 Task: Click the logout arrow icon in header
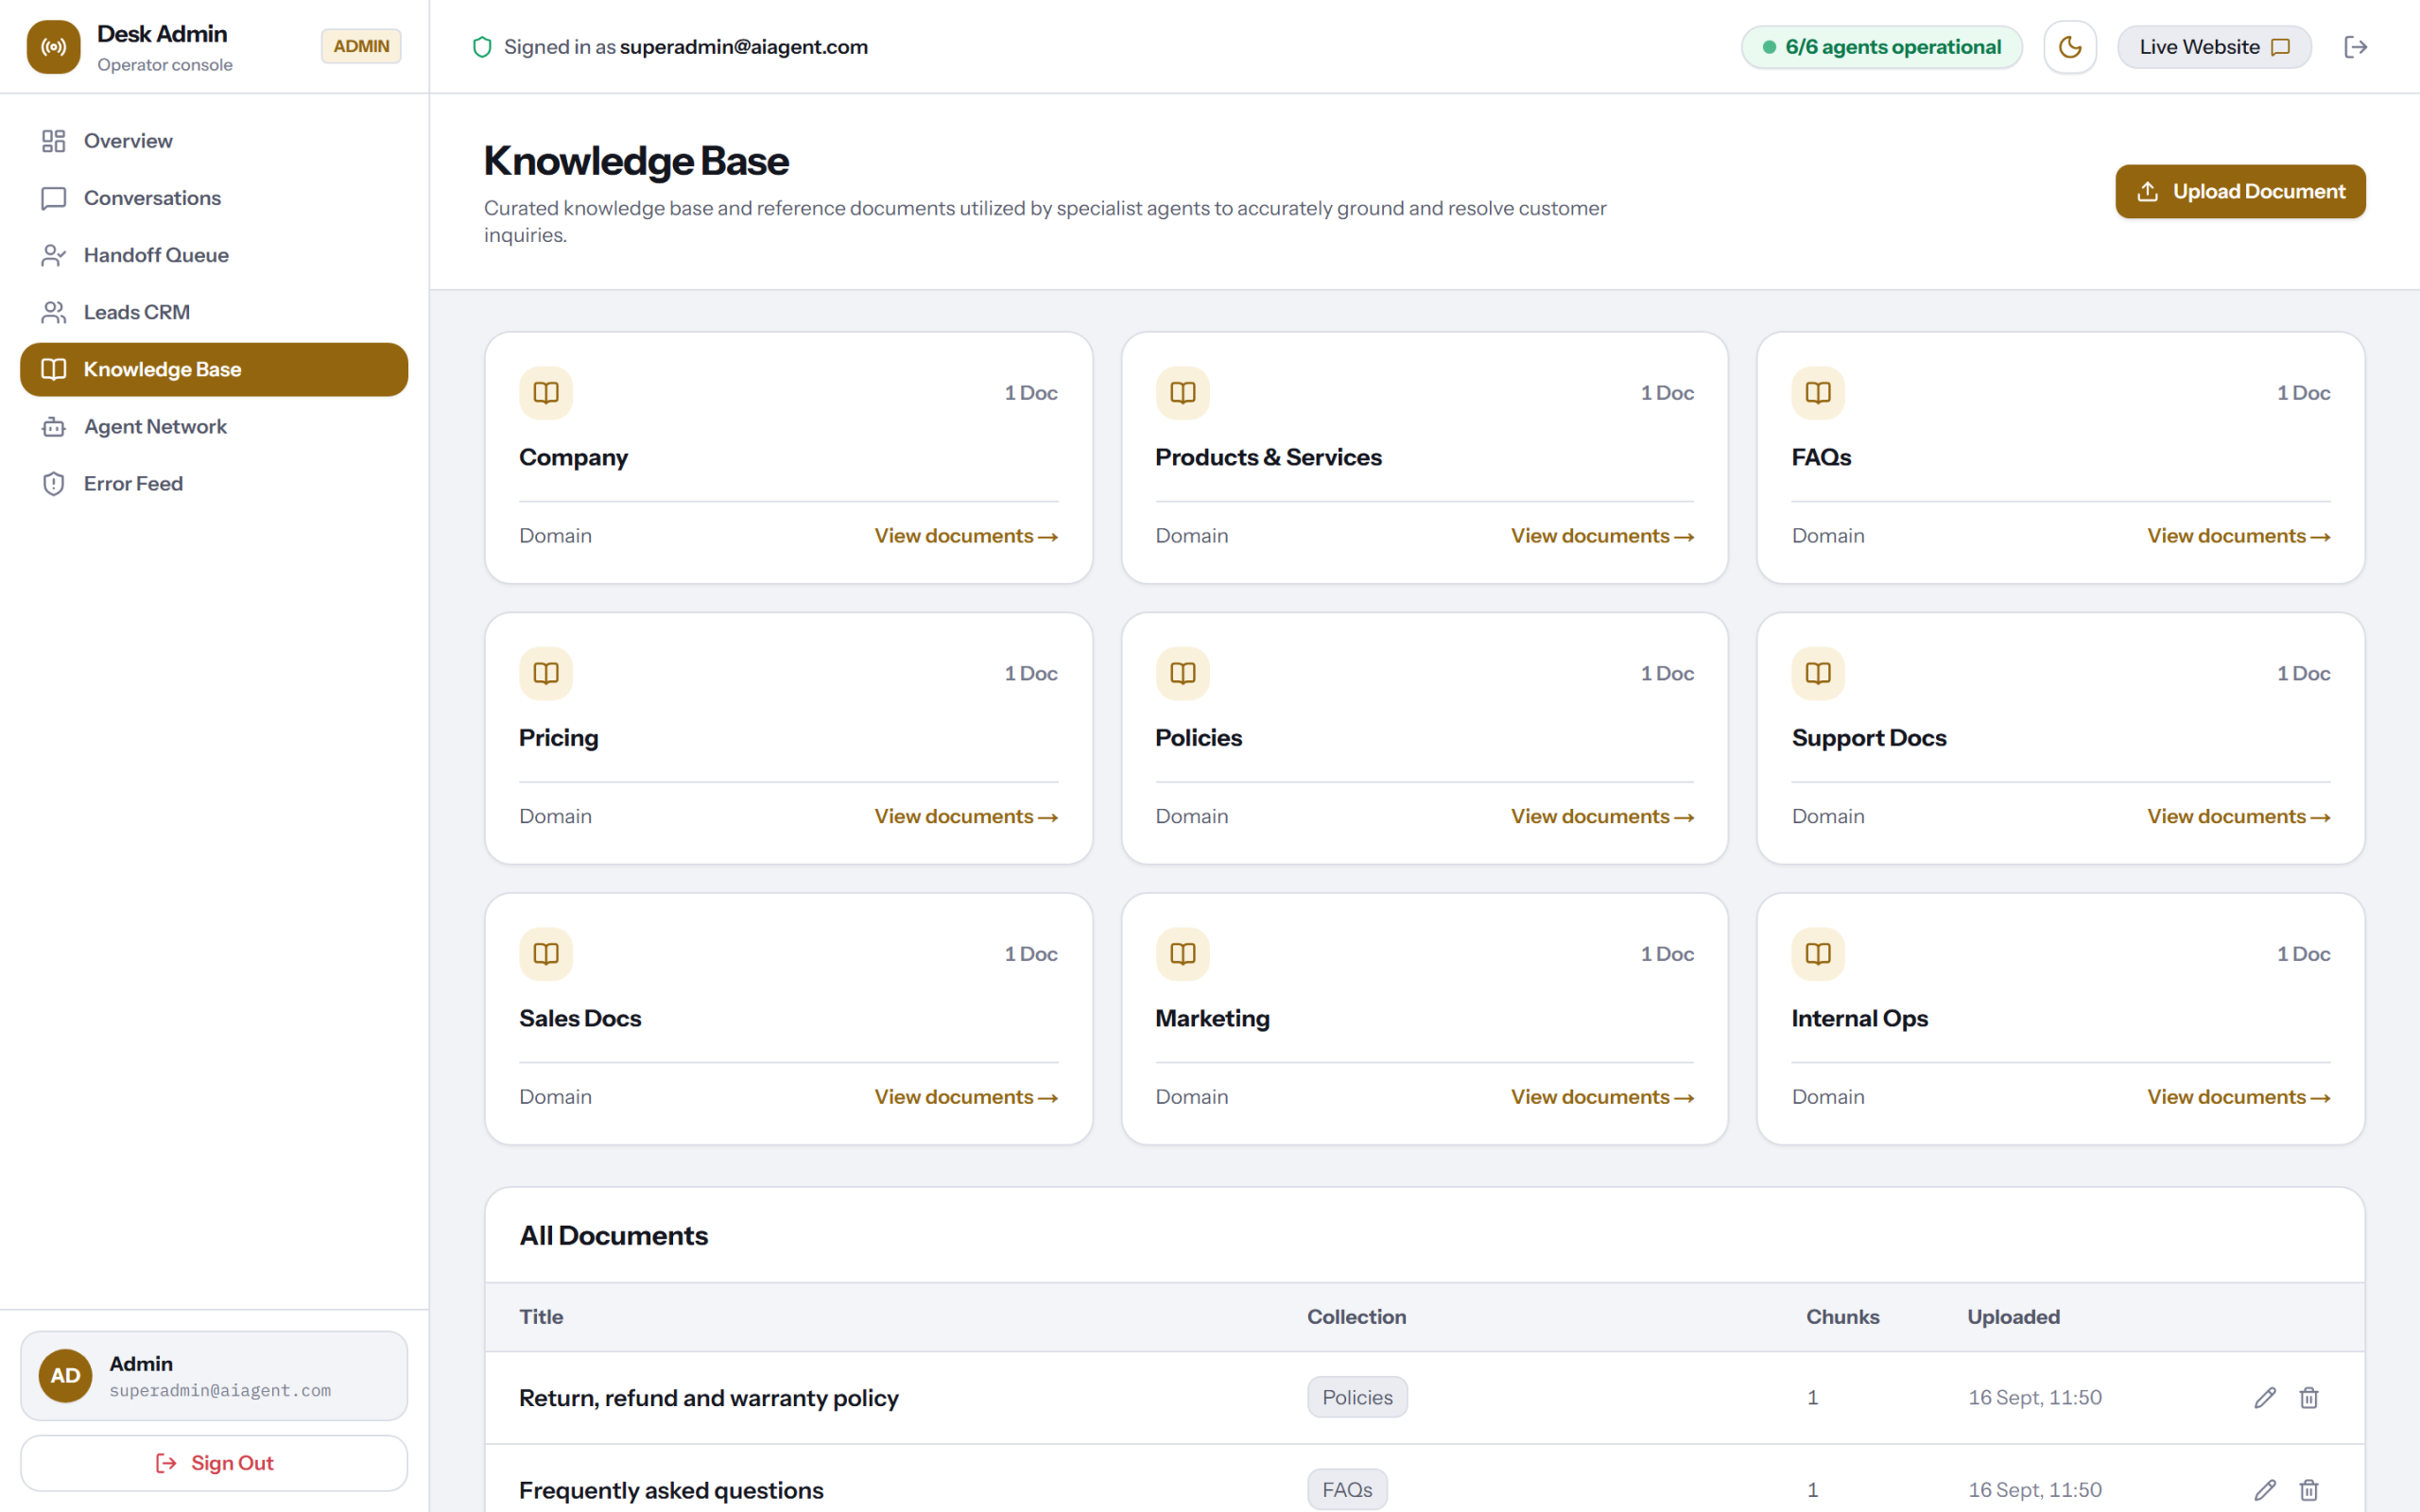coord(2355,47)
